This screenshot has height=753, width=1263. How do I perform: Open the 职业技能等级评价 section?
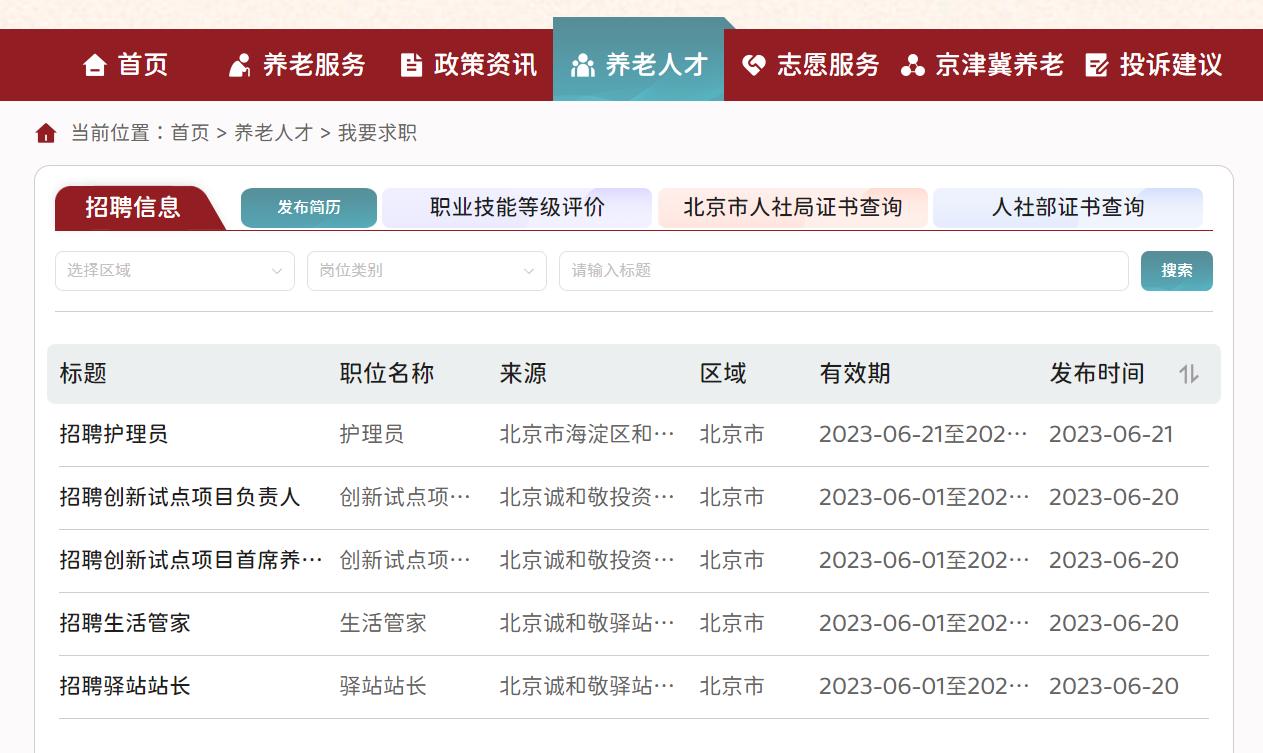[517, 207]
